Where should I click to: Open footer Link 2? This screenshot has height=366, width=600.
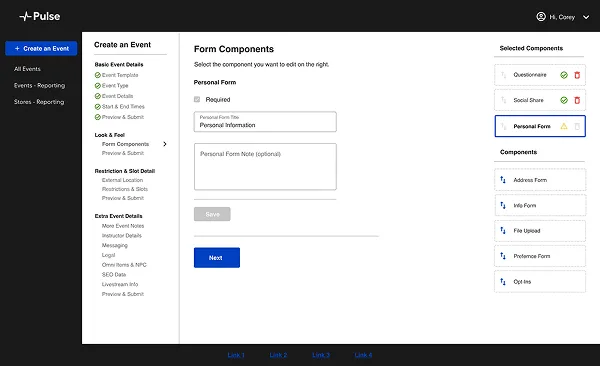point(278,355)
